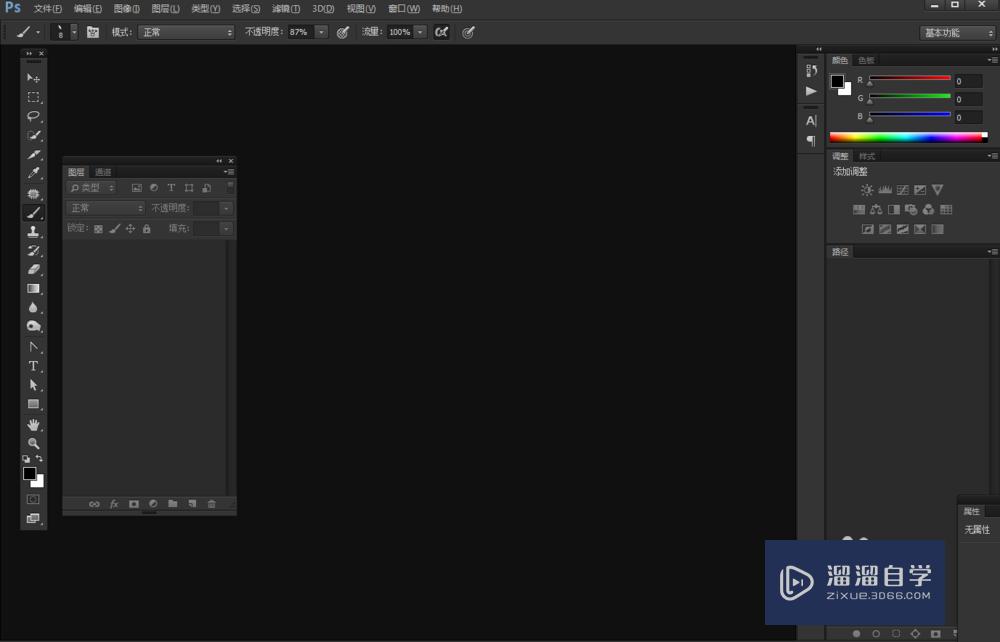
Task: Open the flow 100% dropdown arrow
Action: tap(420, 32)
